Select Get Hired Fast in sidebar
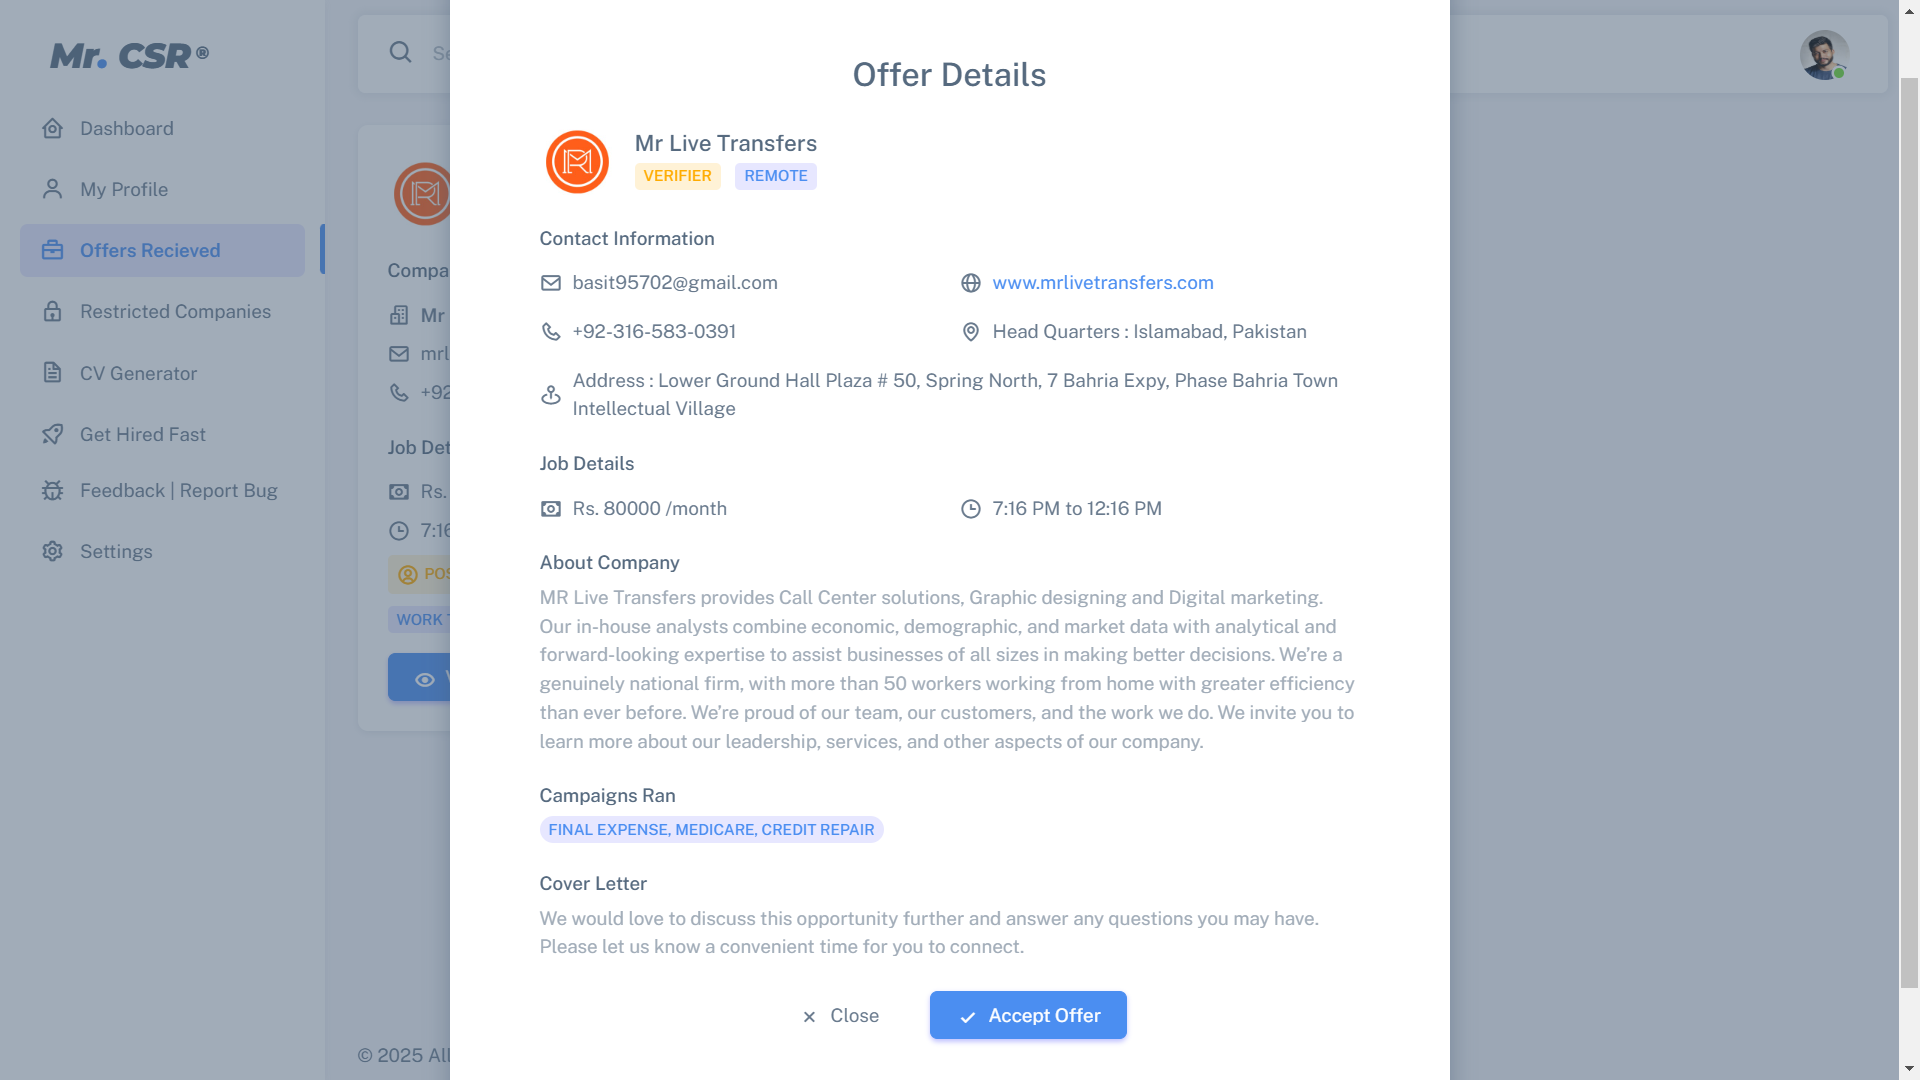The height and width of the screenshot is (1080, 1920). [143, 435]
